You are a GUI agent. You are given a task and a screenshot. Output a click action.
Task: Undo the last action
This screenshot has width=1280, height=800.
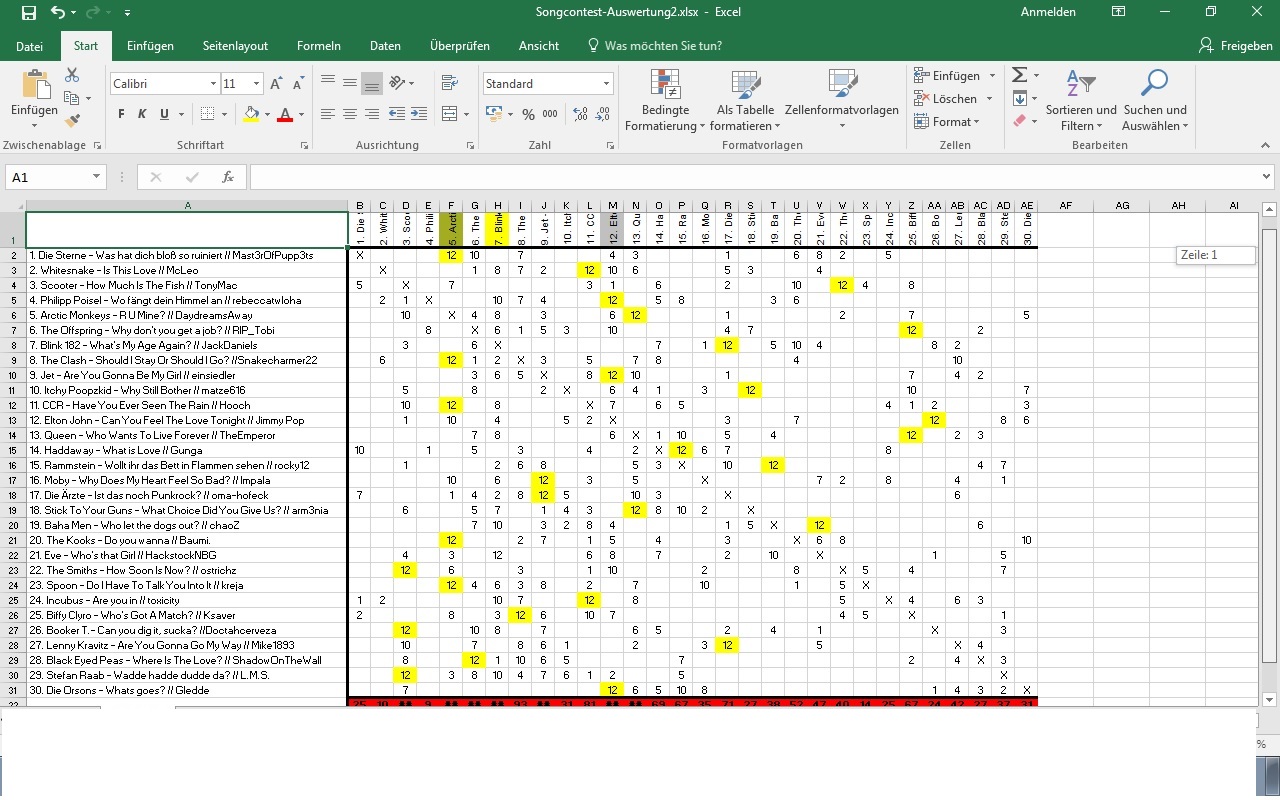click(x=57, y=13)
